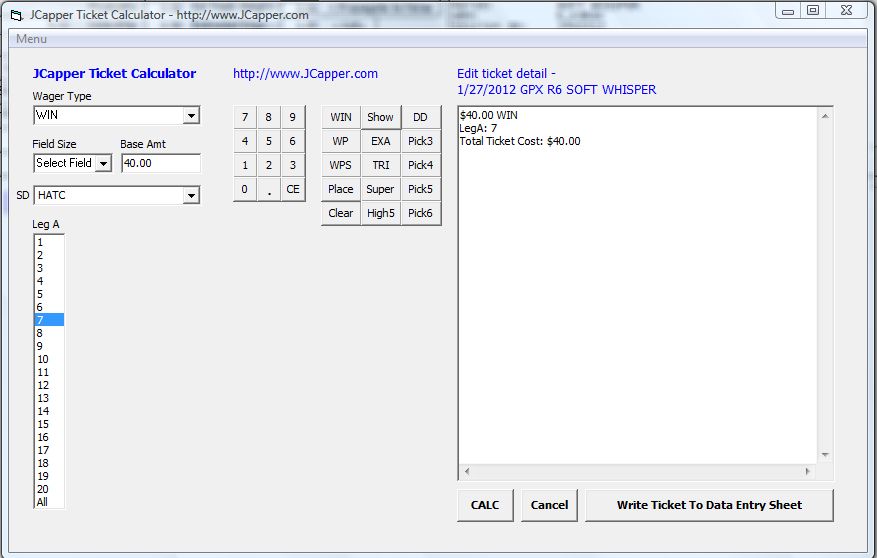Image resolution: width=877 pixels, height=558 pixels.
Task: Select the Show wager button
Action: (380, 117)
